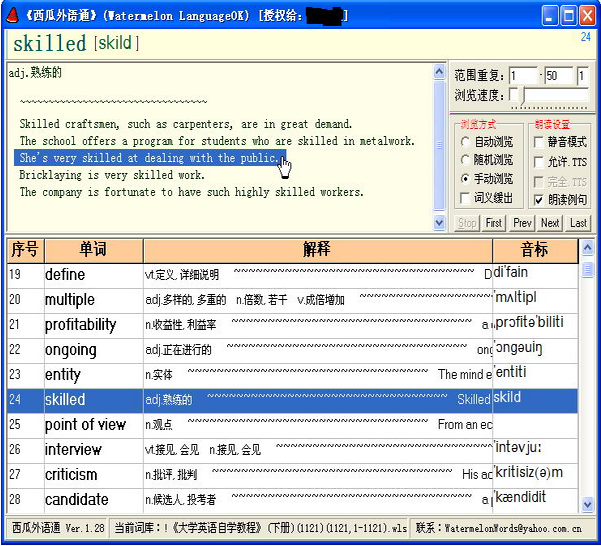Select the 自动浏览 radio button

(x=466, y=143)
